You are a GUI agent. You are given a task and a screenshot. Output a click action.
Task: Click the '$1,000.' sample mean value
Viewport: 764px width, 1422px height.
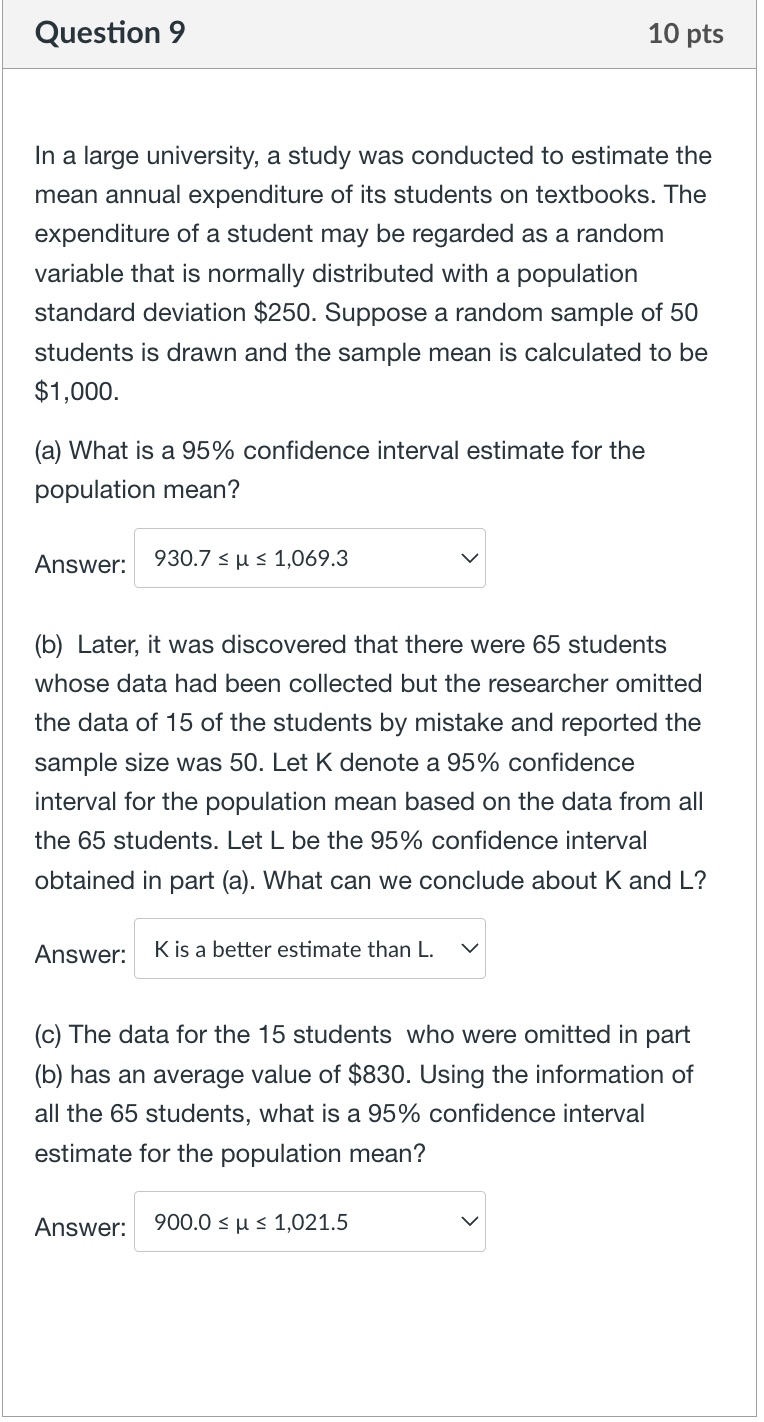77,392
